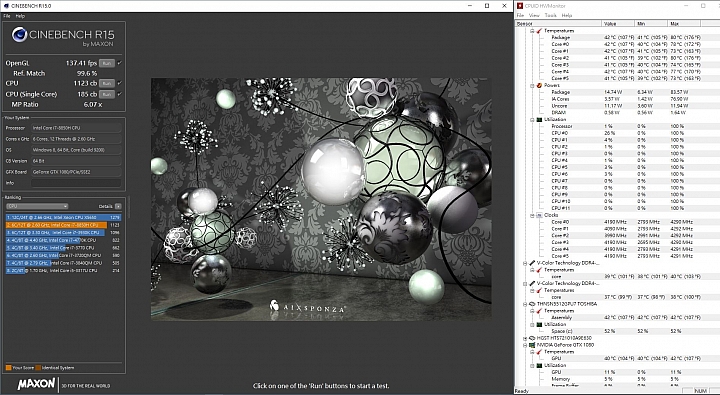Click the NVIDIA GeForce GTX 1080 device icon
The height and width of the screenshot is (395, 720).
pyautogui.click(x=532, y=344)
